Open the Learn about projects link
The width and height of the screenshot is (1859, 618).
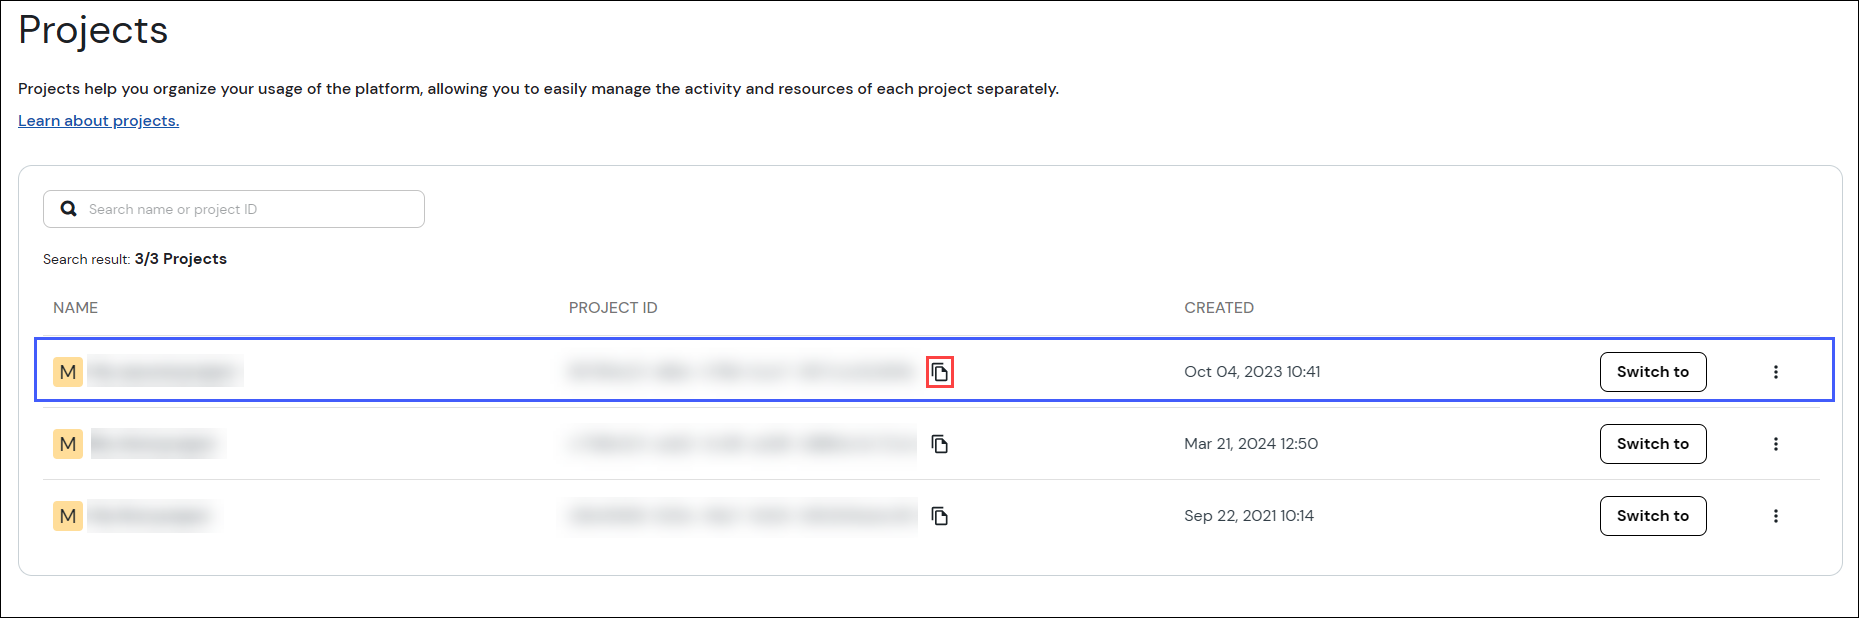[98, 121]
